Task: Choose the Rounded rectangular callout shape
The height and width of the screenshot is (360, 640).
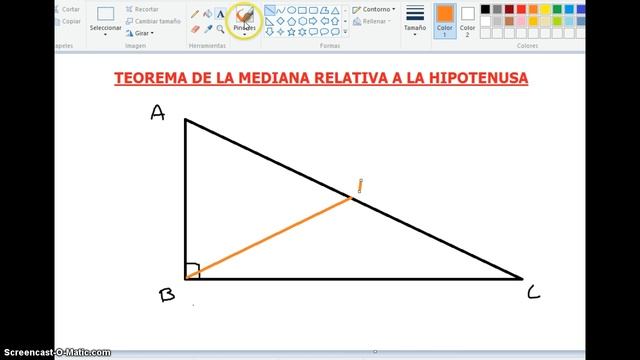Action: click(x=313, y=32)
